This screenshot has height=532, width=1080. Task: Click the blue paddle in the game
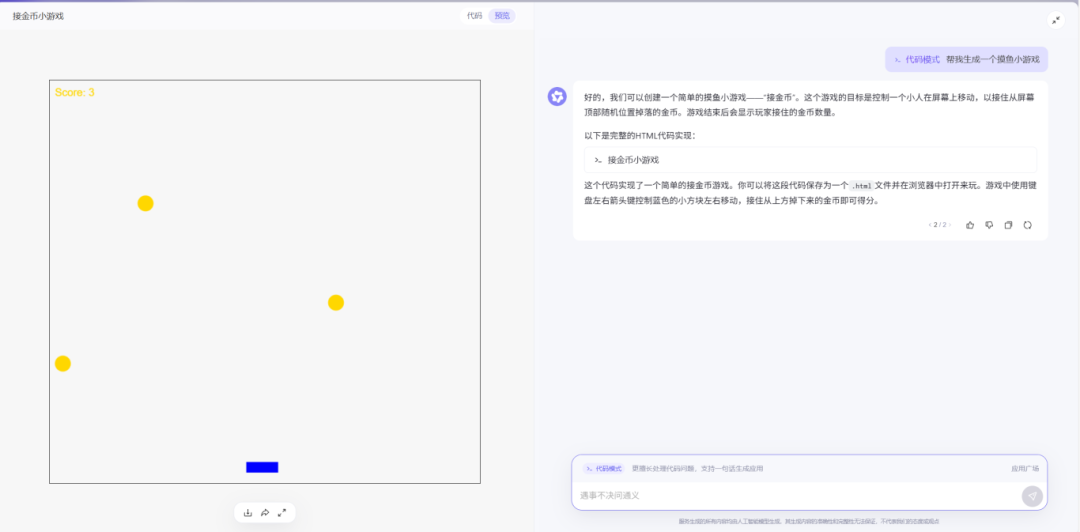262,467
